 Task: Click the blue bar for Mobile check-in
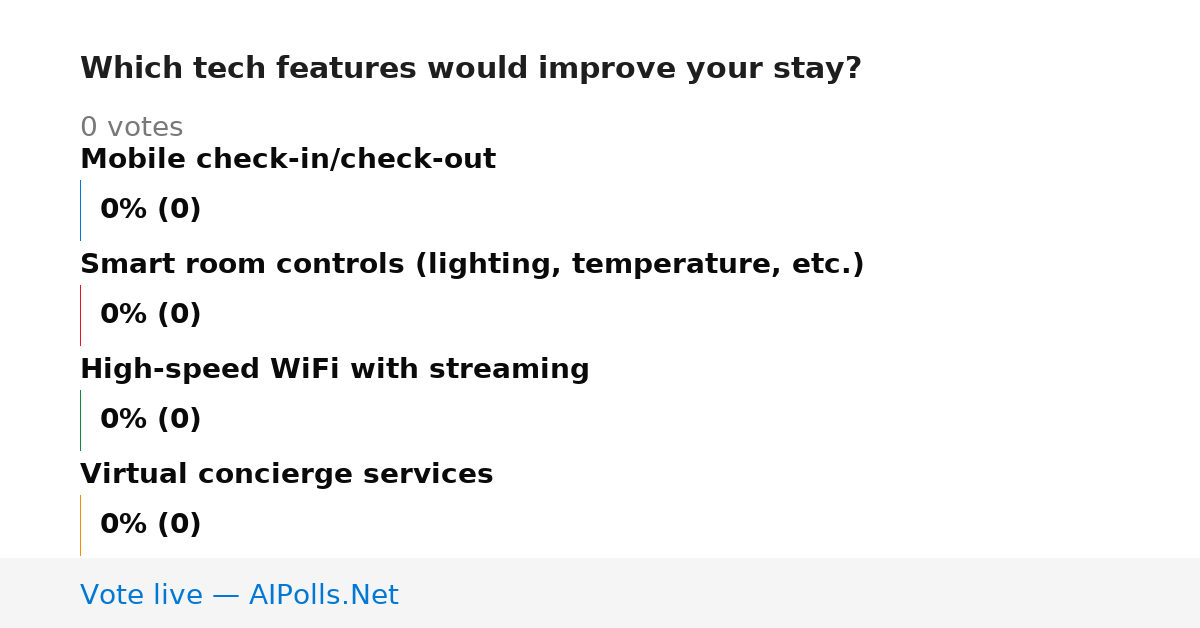81,210
